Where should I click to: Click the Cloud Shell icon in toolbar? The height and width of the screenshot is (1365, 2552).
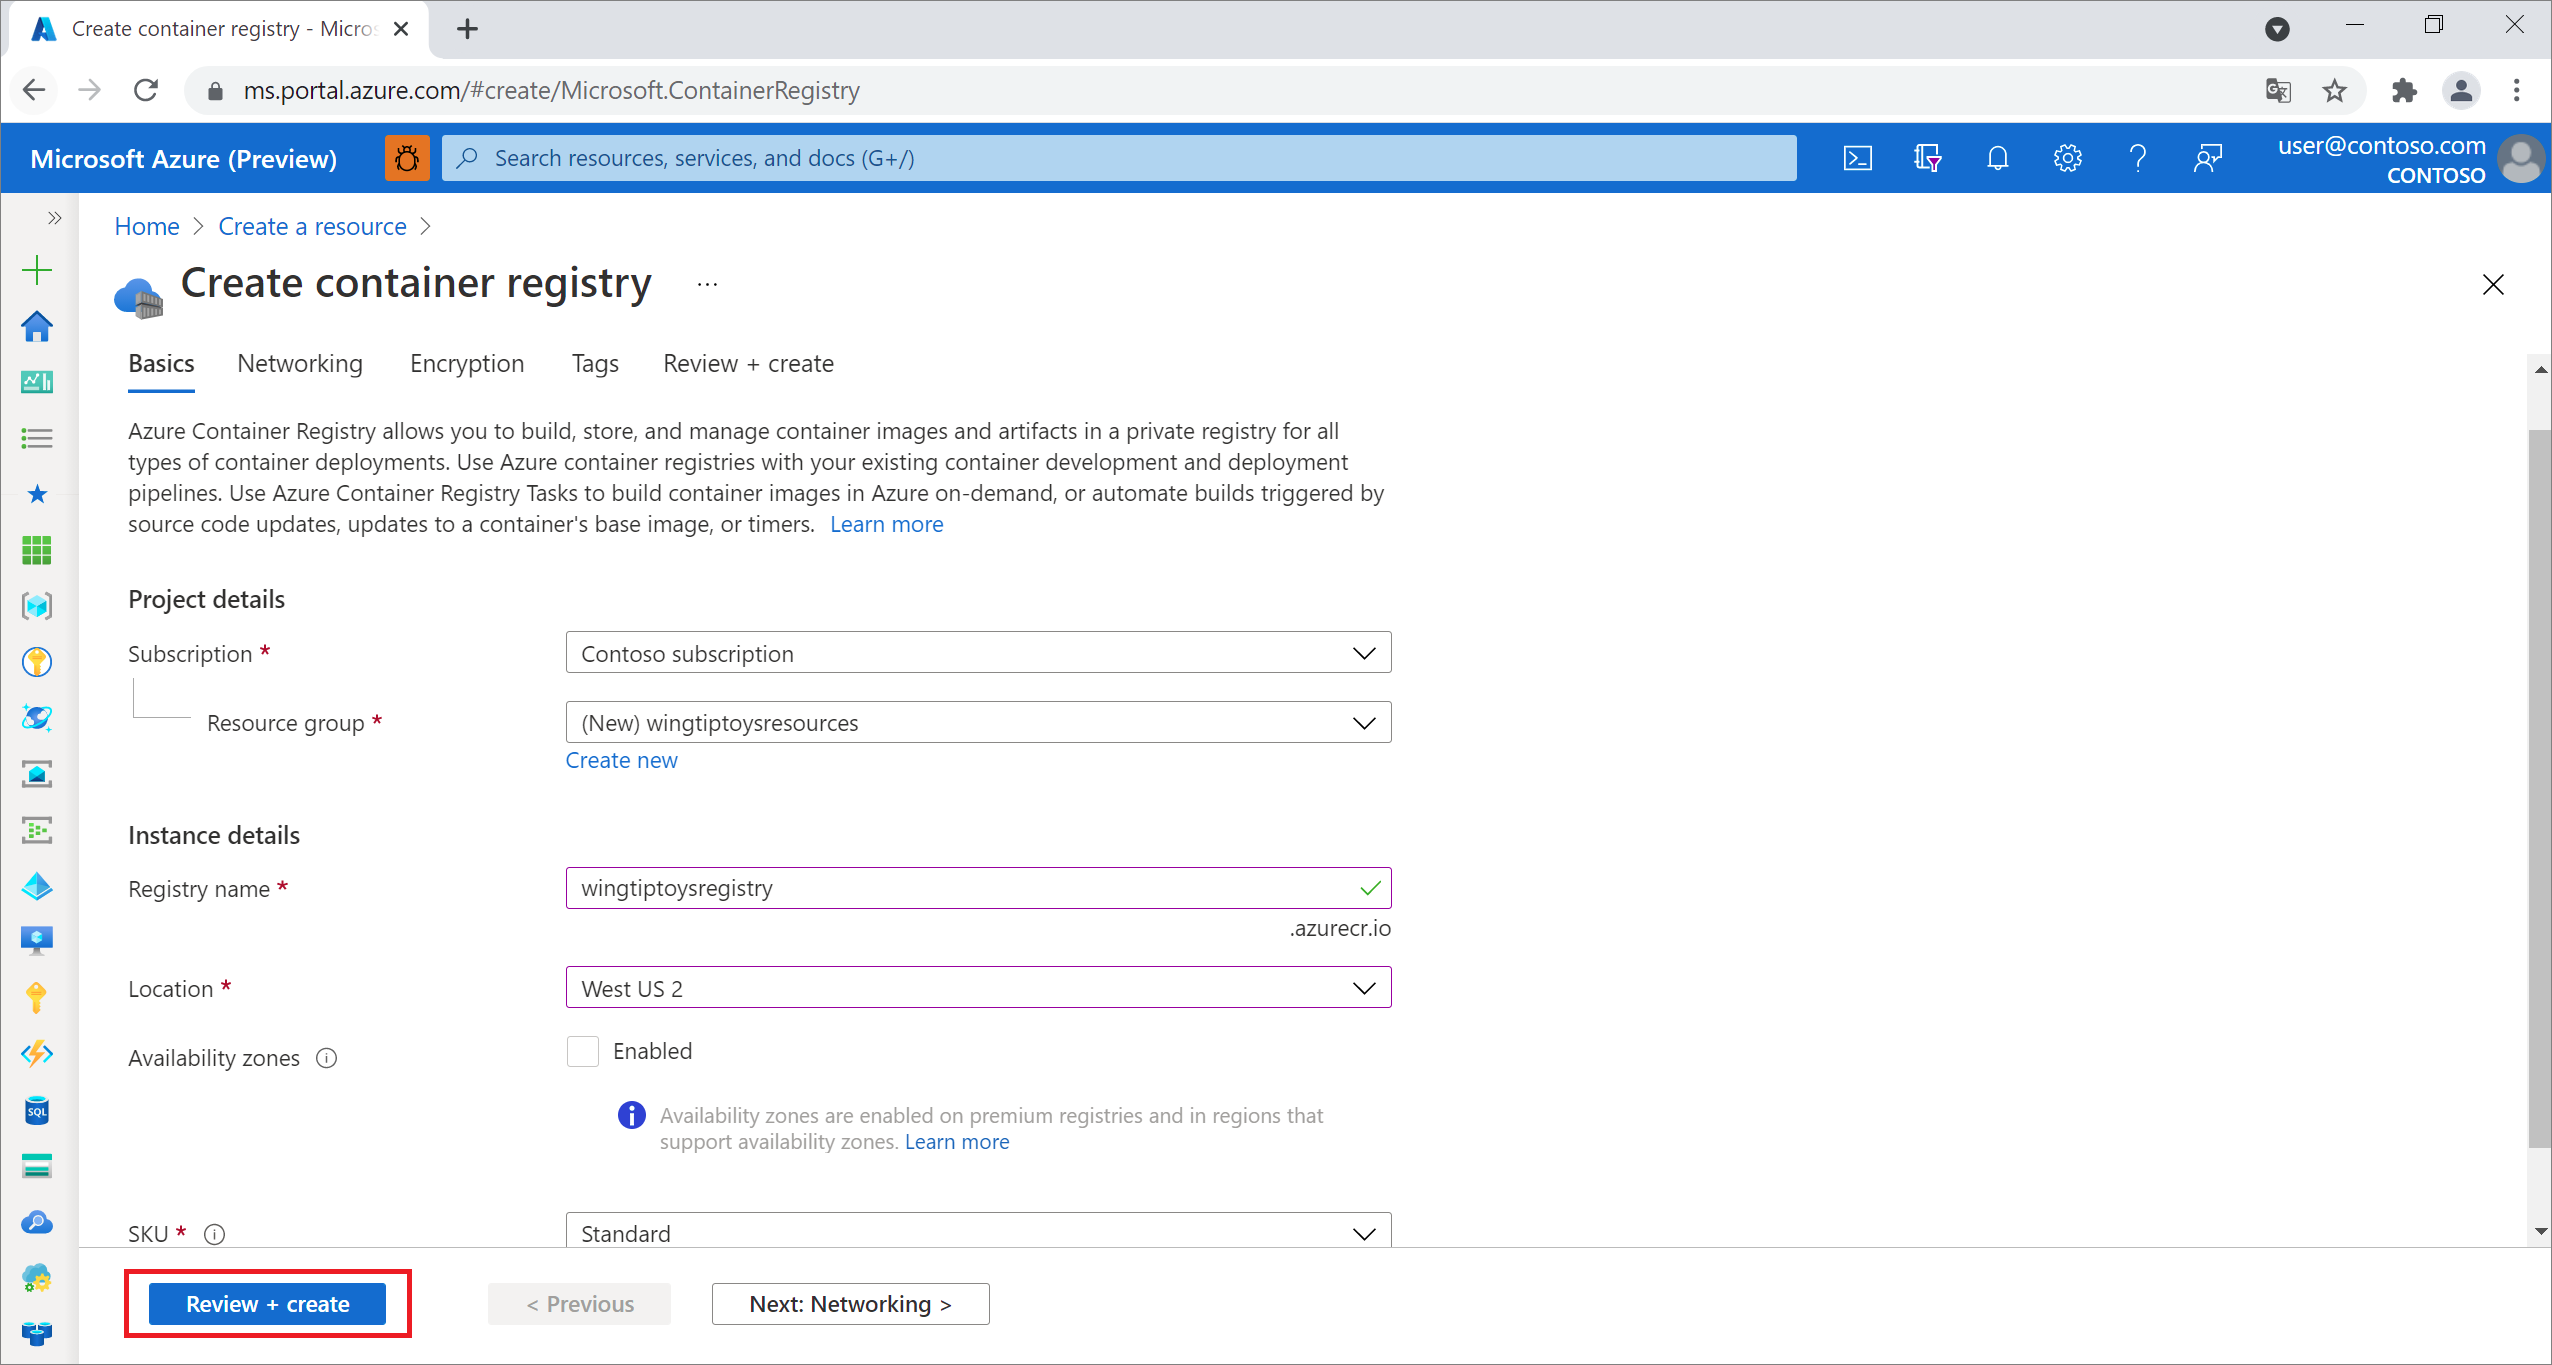point(1857,157)
